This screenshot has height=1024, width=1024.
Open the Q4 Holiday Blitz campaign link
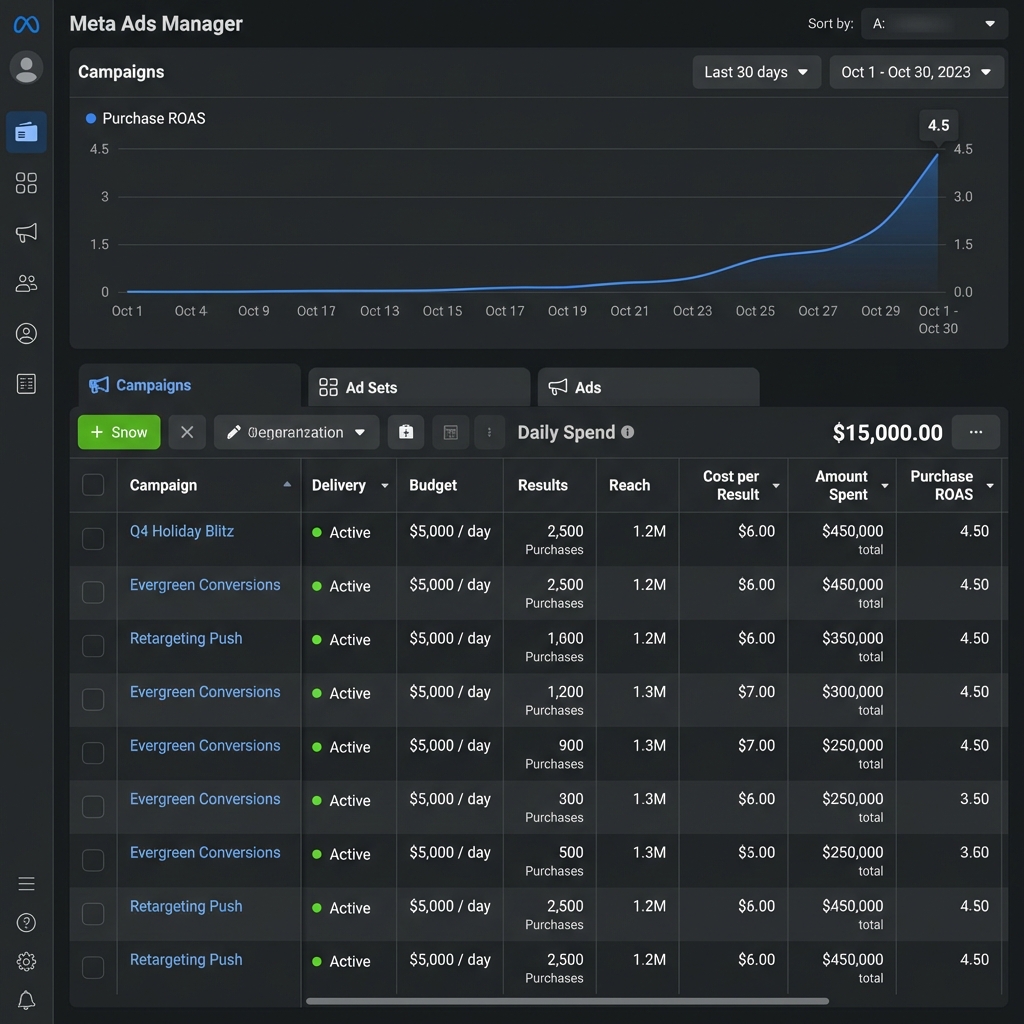coord(182,531)
